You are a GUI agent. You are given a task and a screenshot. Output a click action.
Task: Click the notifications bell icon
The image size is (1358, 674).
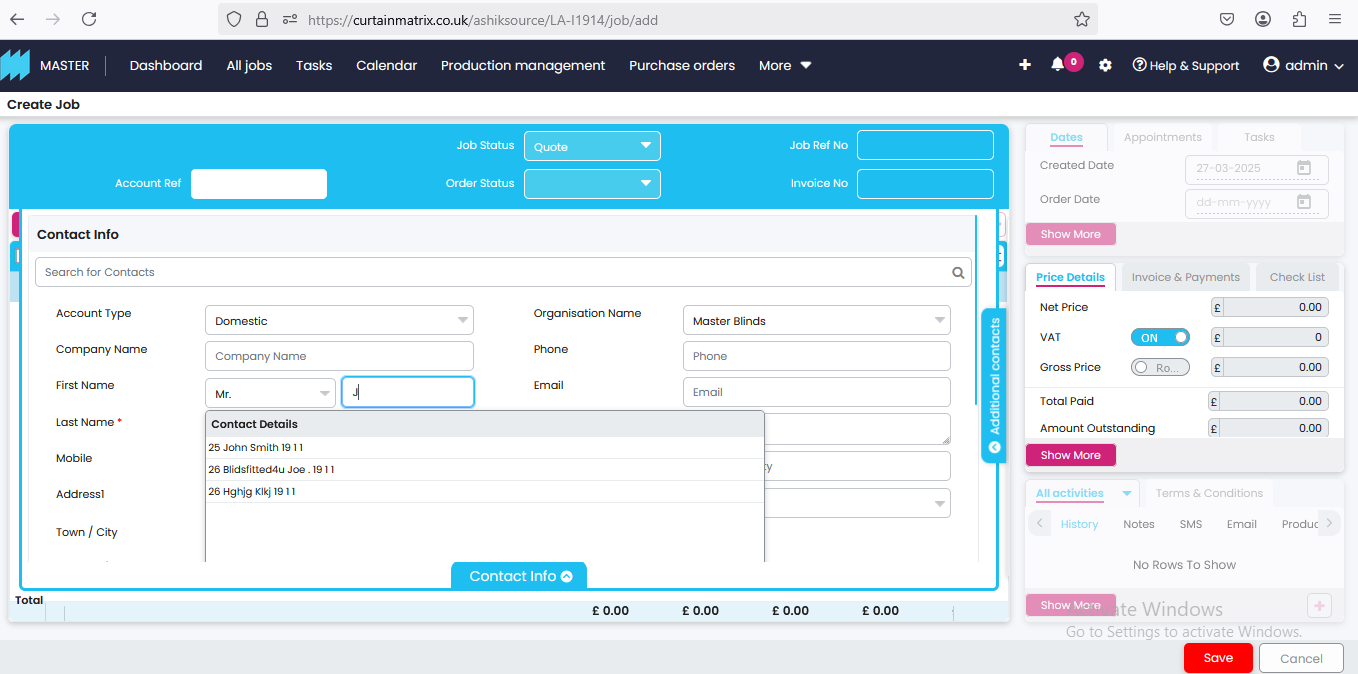click(x=1057, y=65)
